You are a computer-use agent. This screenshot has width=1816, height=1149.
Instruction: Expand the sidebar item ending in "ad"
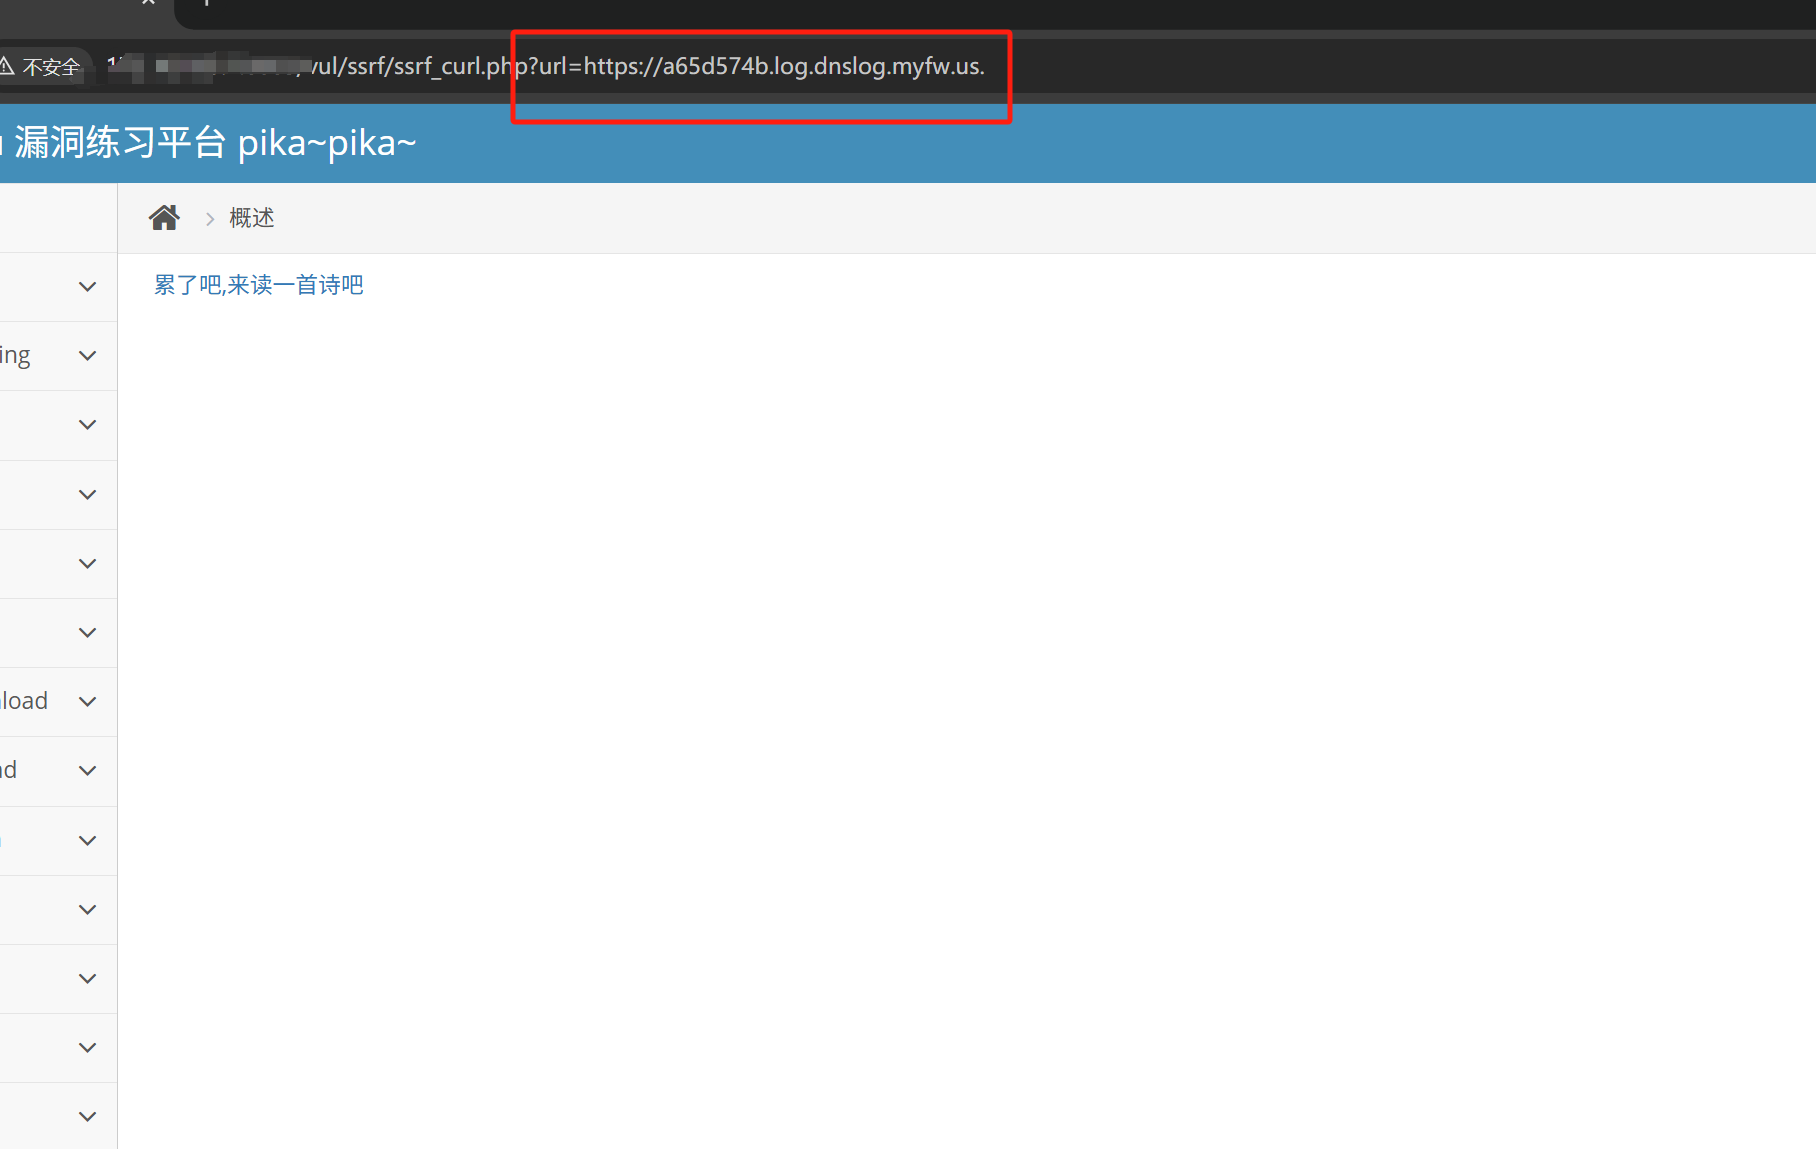click(58, 771)
